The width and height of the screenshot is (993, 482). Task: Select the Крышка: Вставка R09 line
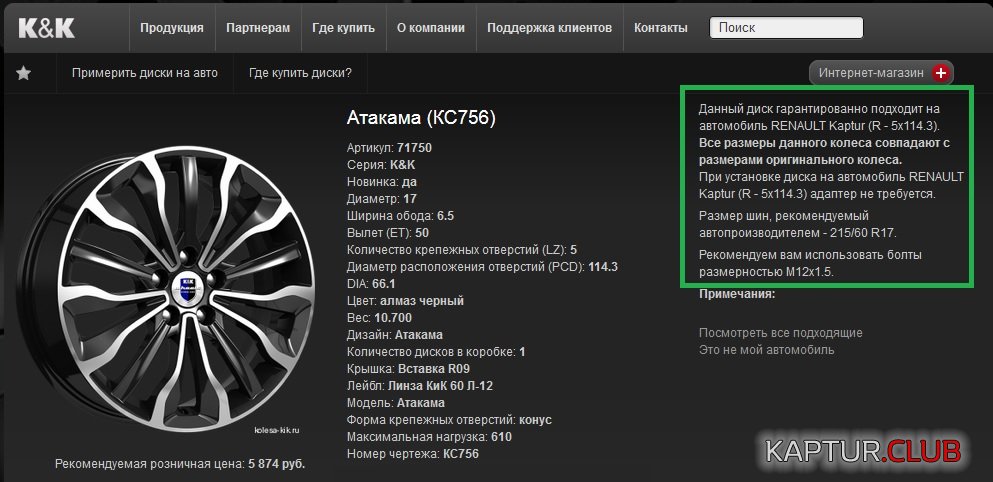coord(408,369)
